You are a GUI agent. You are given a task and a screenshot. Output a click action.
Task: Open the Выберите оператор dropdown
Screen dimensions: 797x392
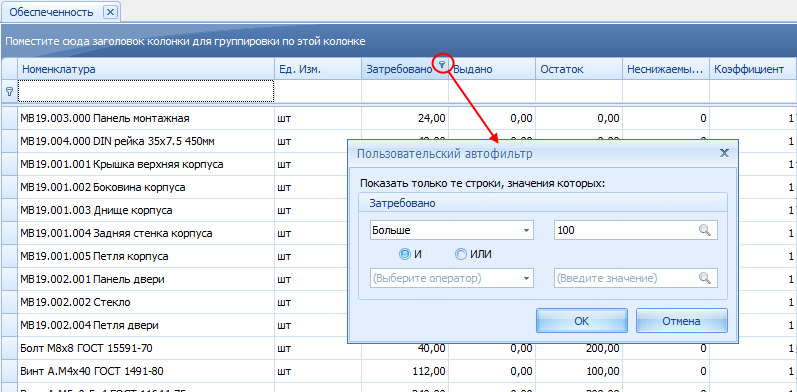526,279
